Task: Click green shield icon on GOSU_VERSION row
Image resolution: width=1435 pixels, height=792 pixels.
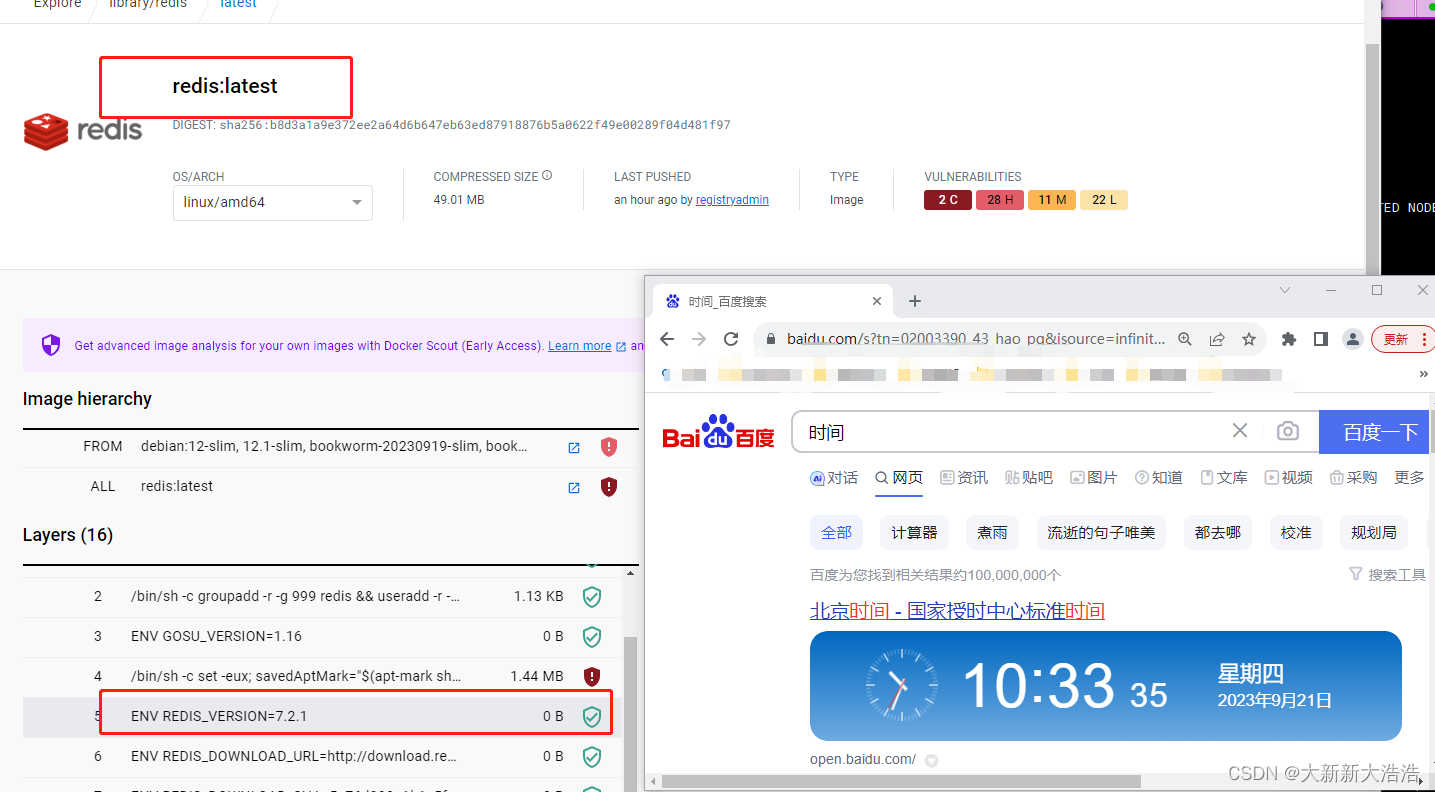Action: (592, 637)
